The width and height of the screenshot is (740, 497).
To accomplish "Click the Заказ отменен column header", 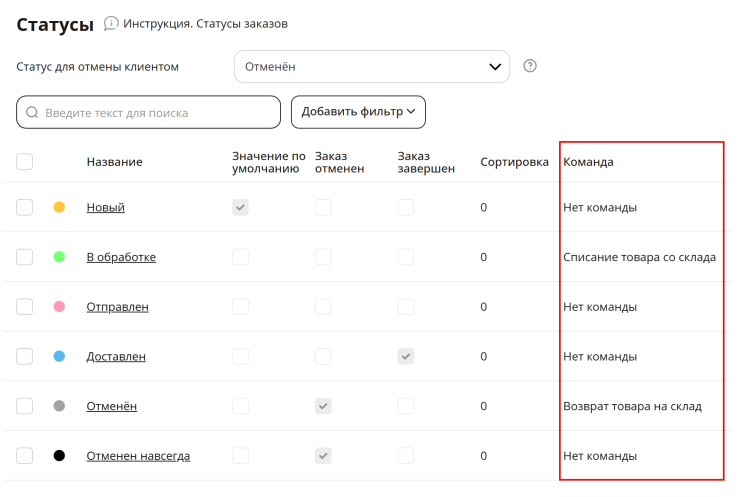I will tap(339, 162).
